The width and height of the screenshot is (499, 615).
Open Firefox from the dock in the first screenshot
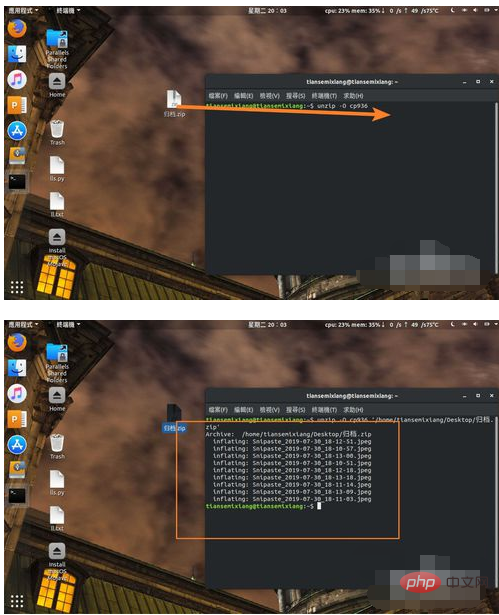tap(17, 28)
